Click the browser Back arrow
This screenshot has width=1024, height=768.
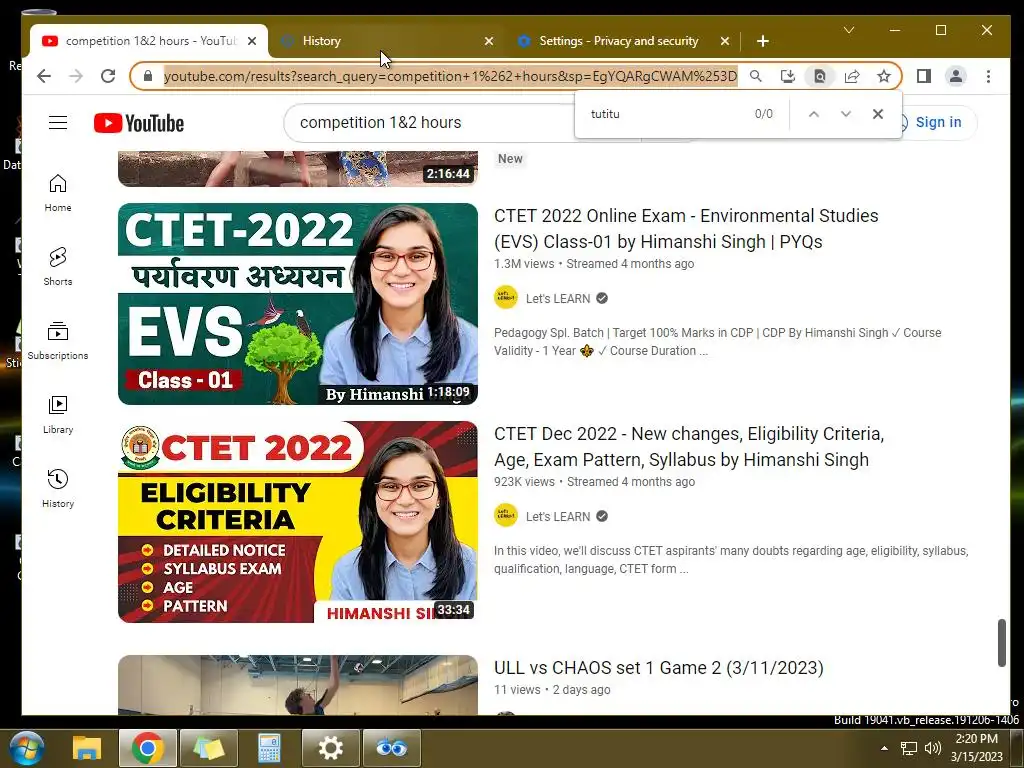pyautogui.click(x=44, y=76)
